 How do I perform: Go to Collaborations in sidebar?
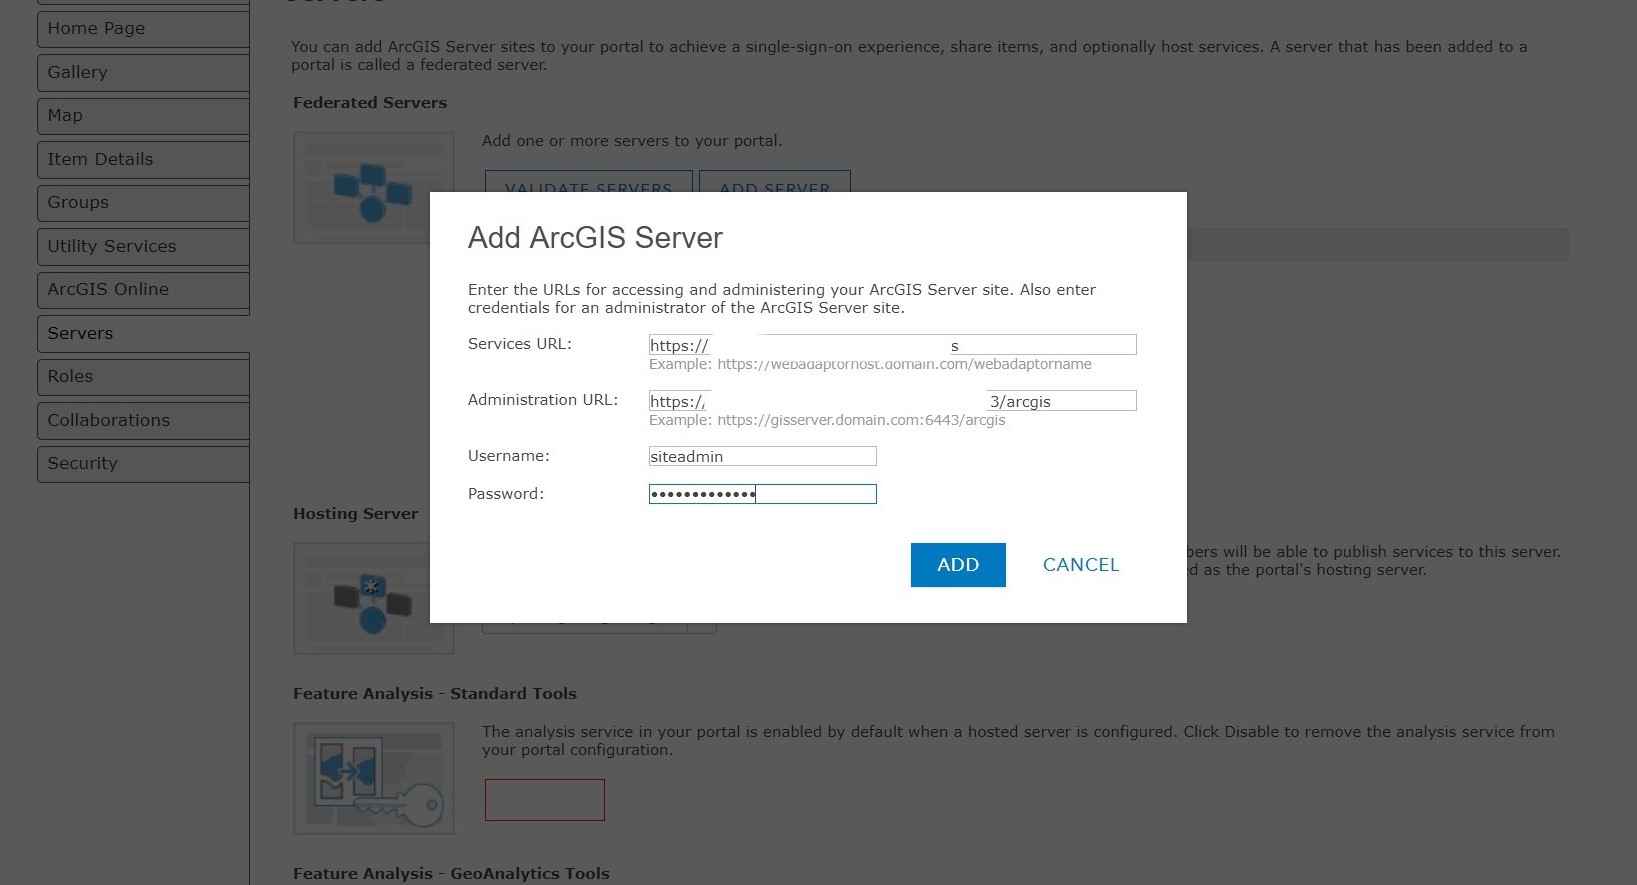(143, 420)
